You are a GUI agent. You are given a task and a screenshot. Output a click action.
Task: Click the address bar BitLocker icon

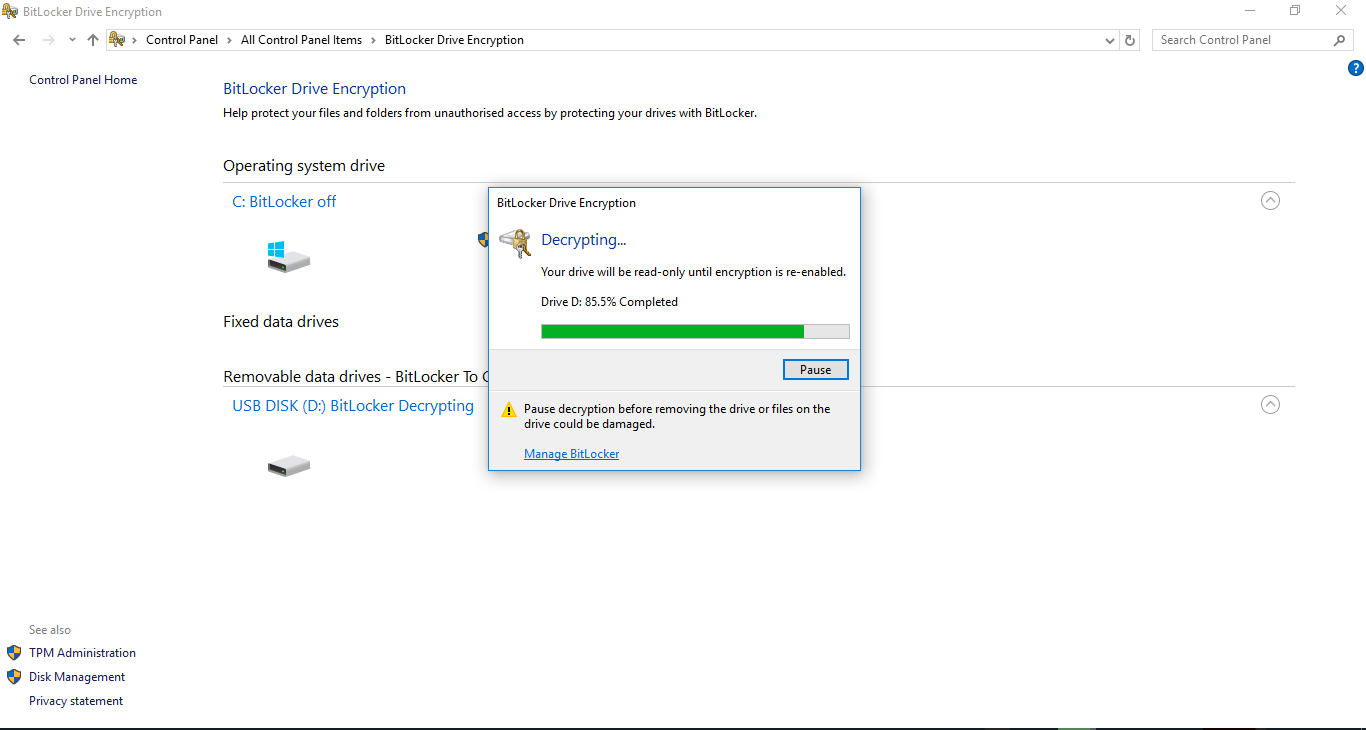pyautogui.click(x=117, y=40)
